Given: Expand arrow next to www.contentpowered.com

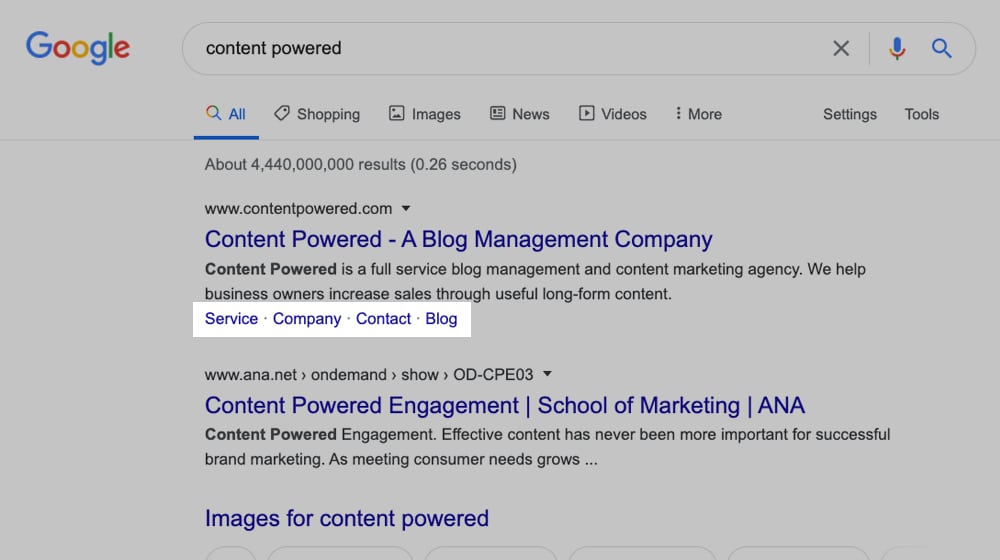Looking at the screenshot, I should coord(406,209).
